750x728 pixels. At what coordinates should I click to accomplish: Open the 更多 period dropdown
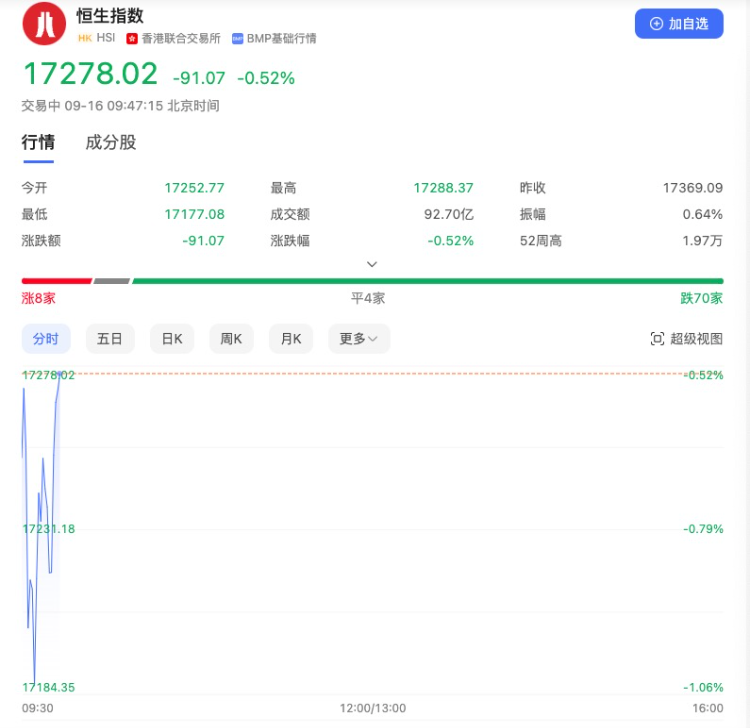coord(359,339)
